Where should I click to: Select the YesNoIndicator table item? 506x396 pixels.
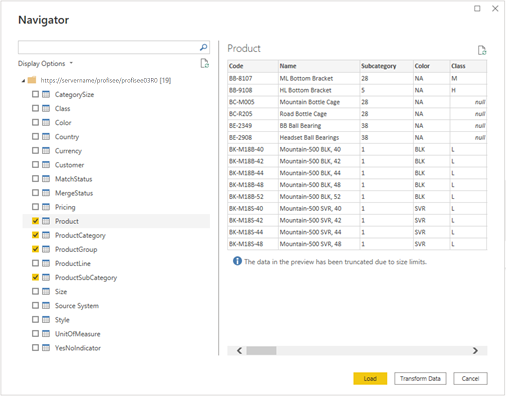[78, 348]
